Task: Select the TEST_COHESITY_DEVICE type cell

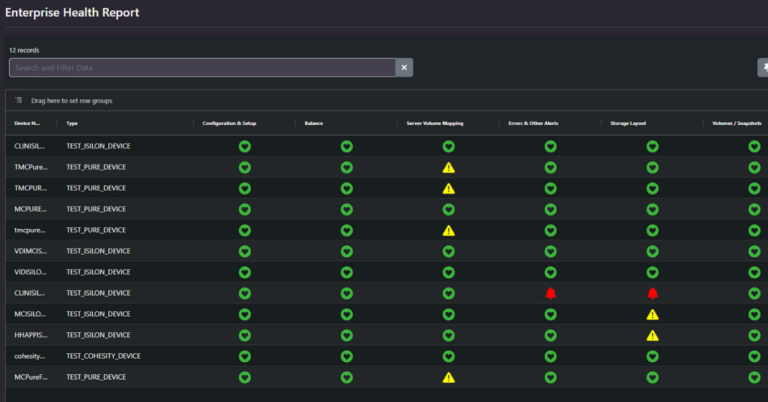Action: coord(103,356)
